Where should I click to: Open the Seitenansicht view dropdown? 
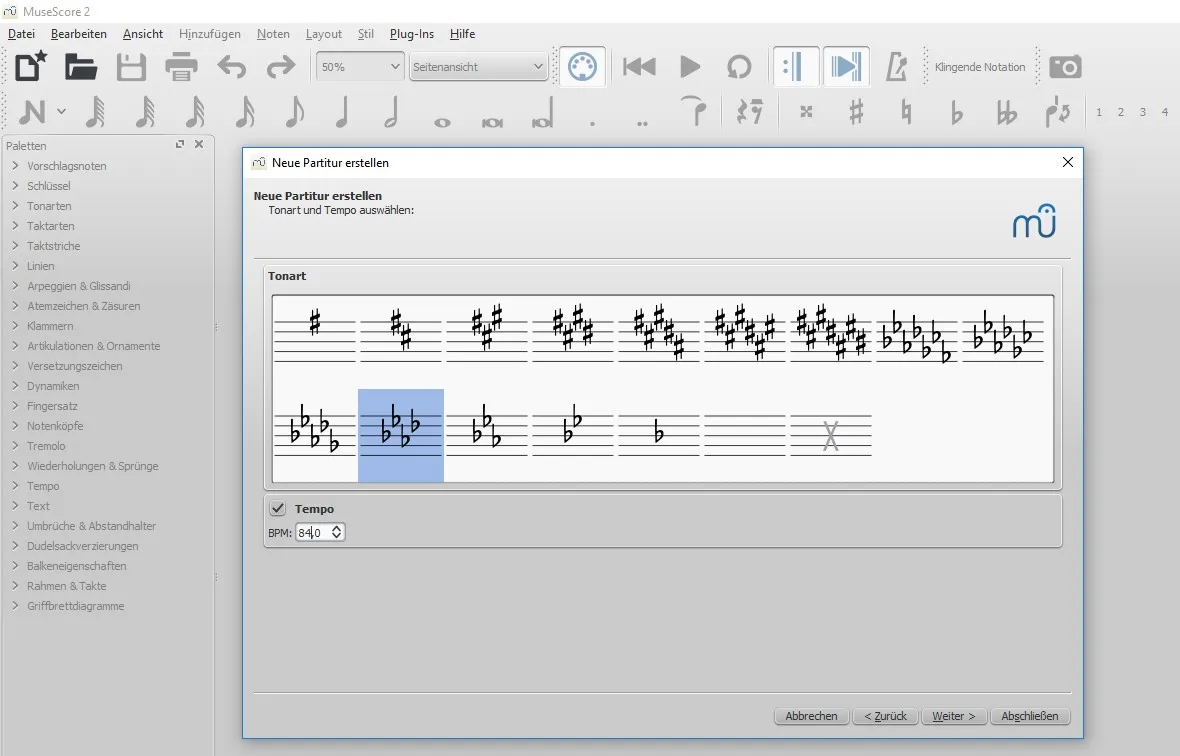coord(479,67)
